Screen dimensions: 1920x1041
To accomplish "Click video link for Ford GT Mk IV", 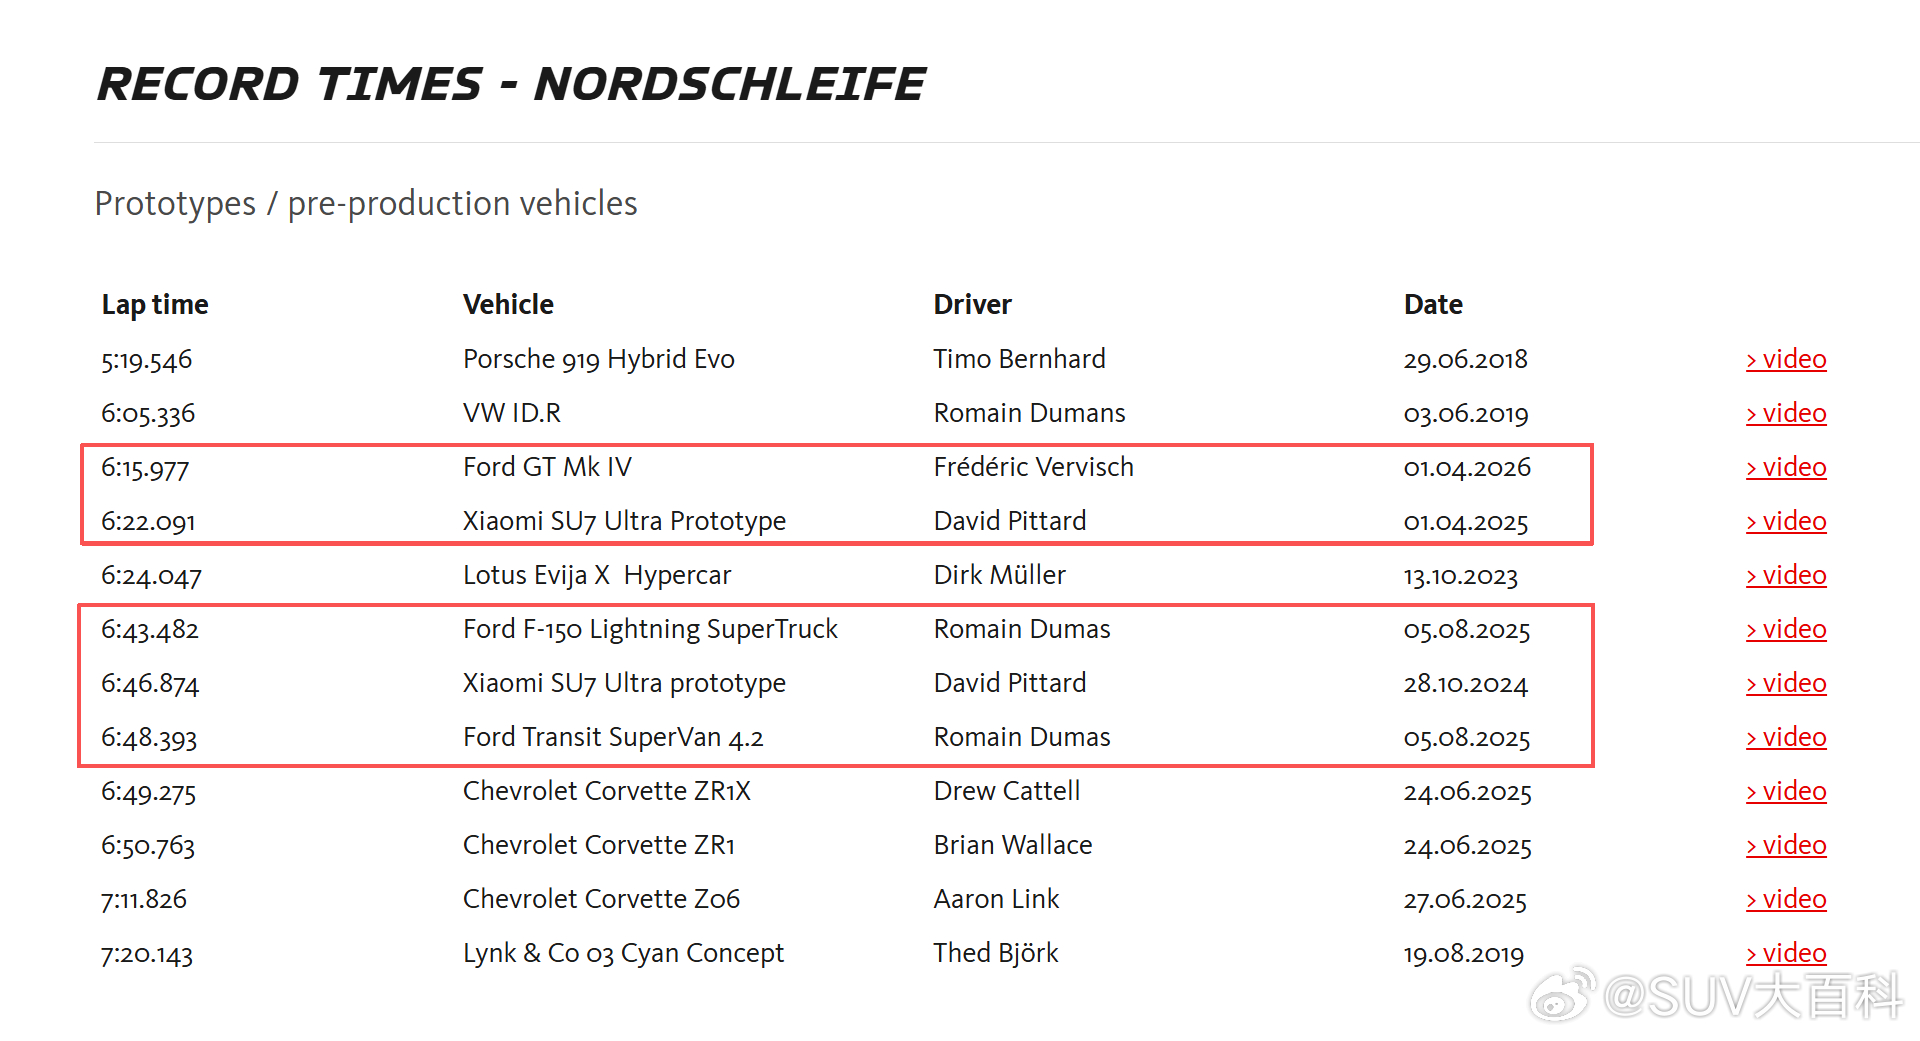I will (x=1786, y=467).
